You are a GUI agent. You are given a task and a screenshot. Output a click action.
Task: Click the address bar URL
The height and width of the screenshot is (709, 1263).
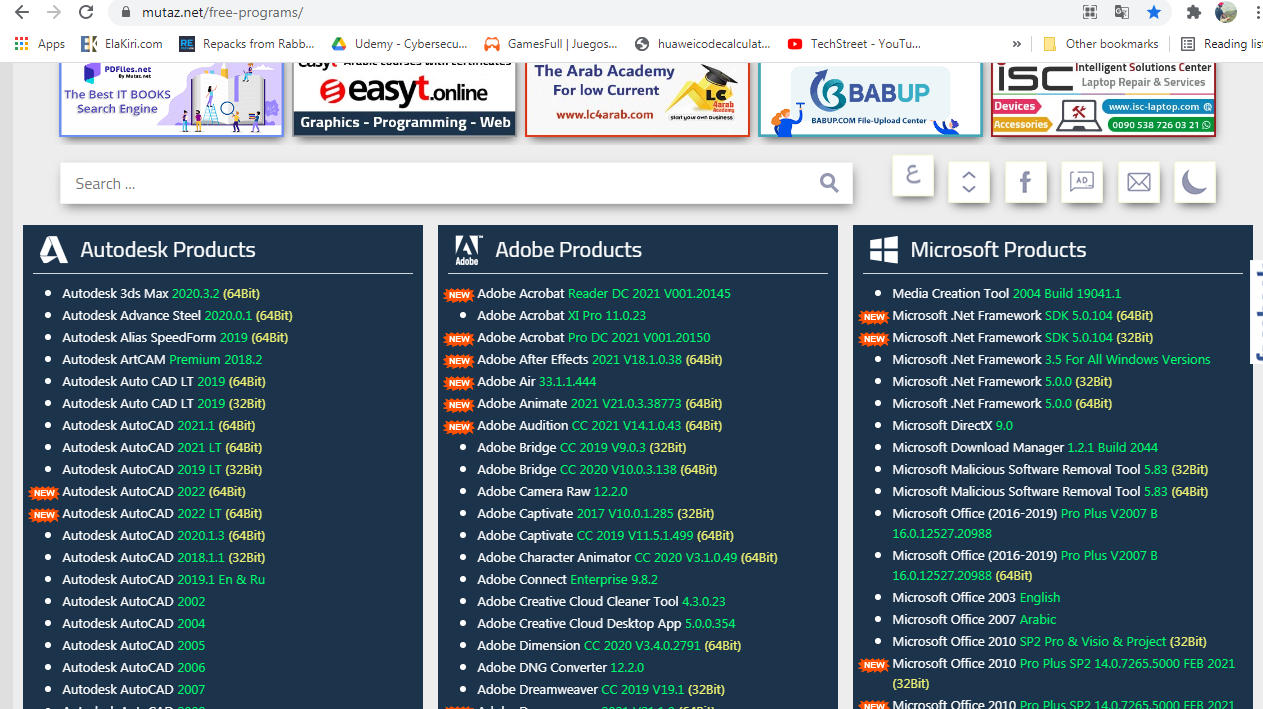[x=221, y=13]
